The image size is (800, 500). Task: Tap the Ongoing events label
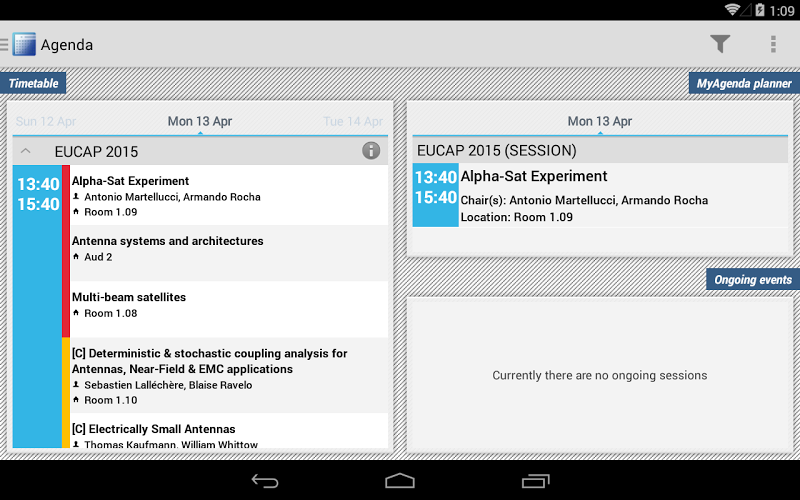click(x=753, y=280)
